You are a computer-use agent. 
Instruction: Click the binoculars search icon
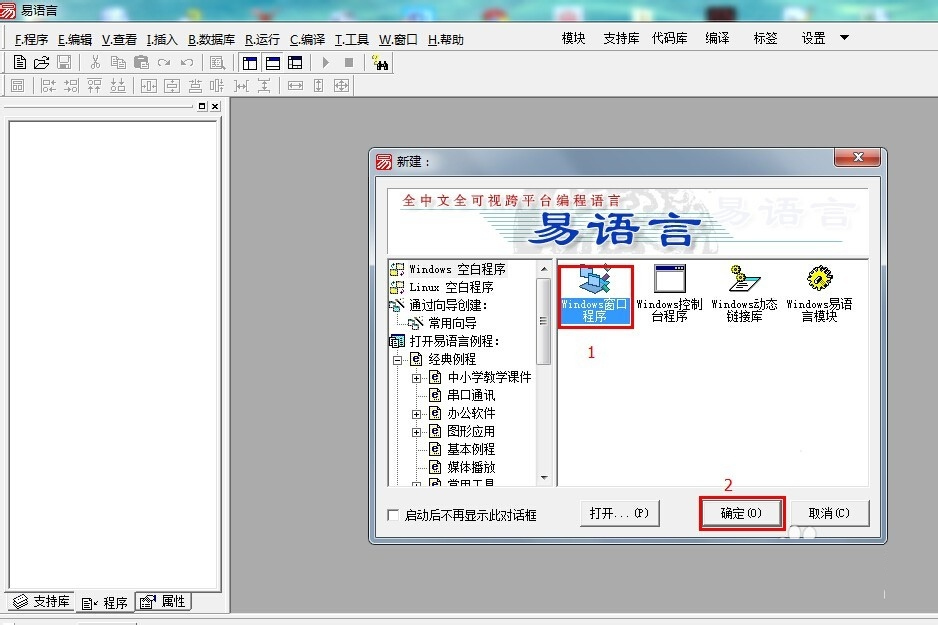380,62
